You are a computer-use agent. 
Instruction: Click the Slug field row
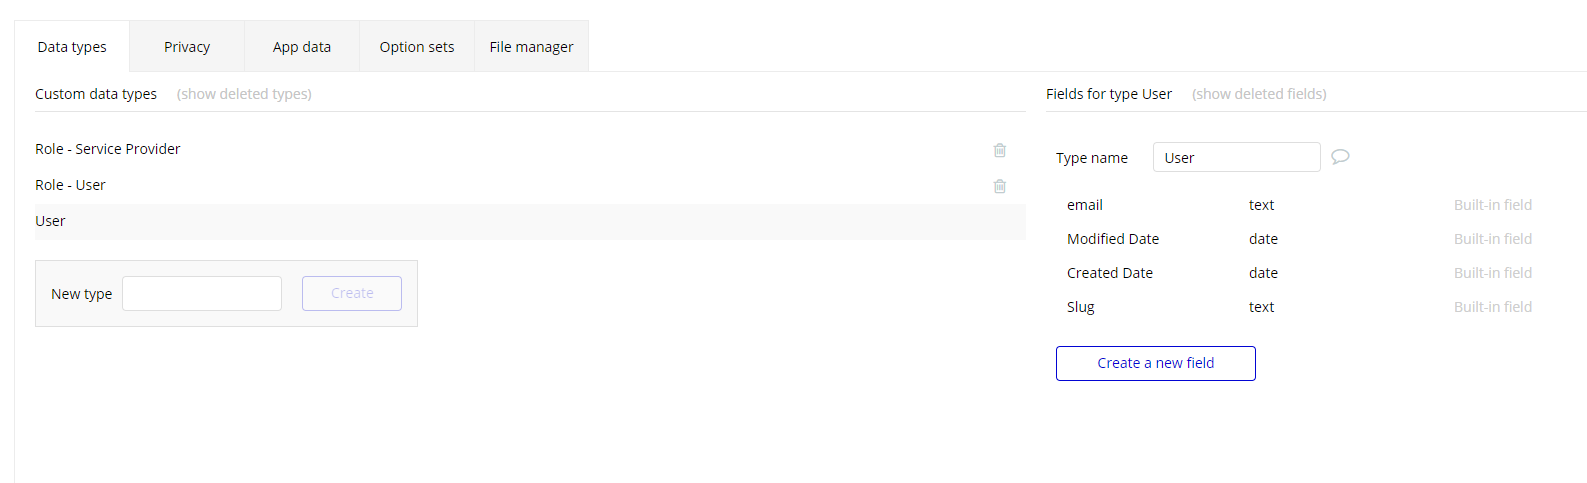tap(1299, 307)
